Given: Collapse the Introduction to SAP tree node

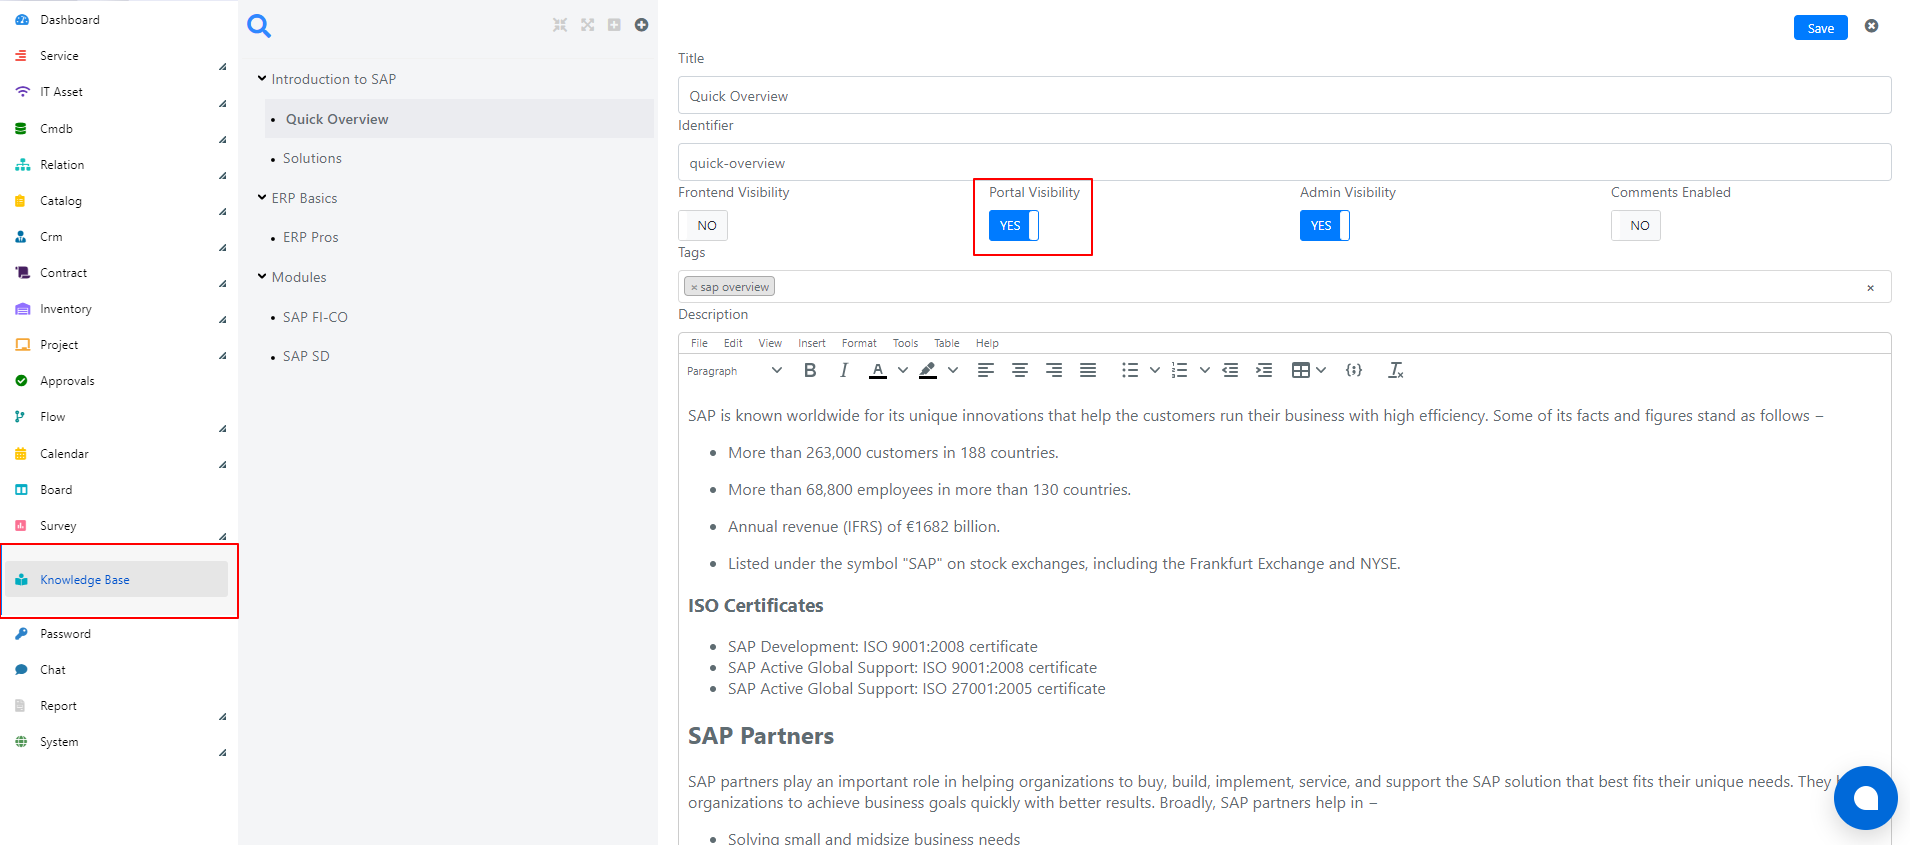Looking at the screenshot, I should coord(262,79).
